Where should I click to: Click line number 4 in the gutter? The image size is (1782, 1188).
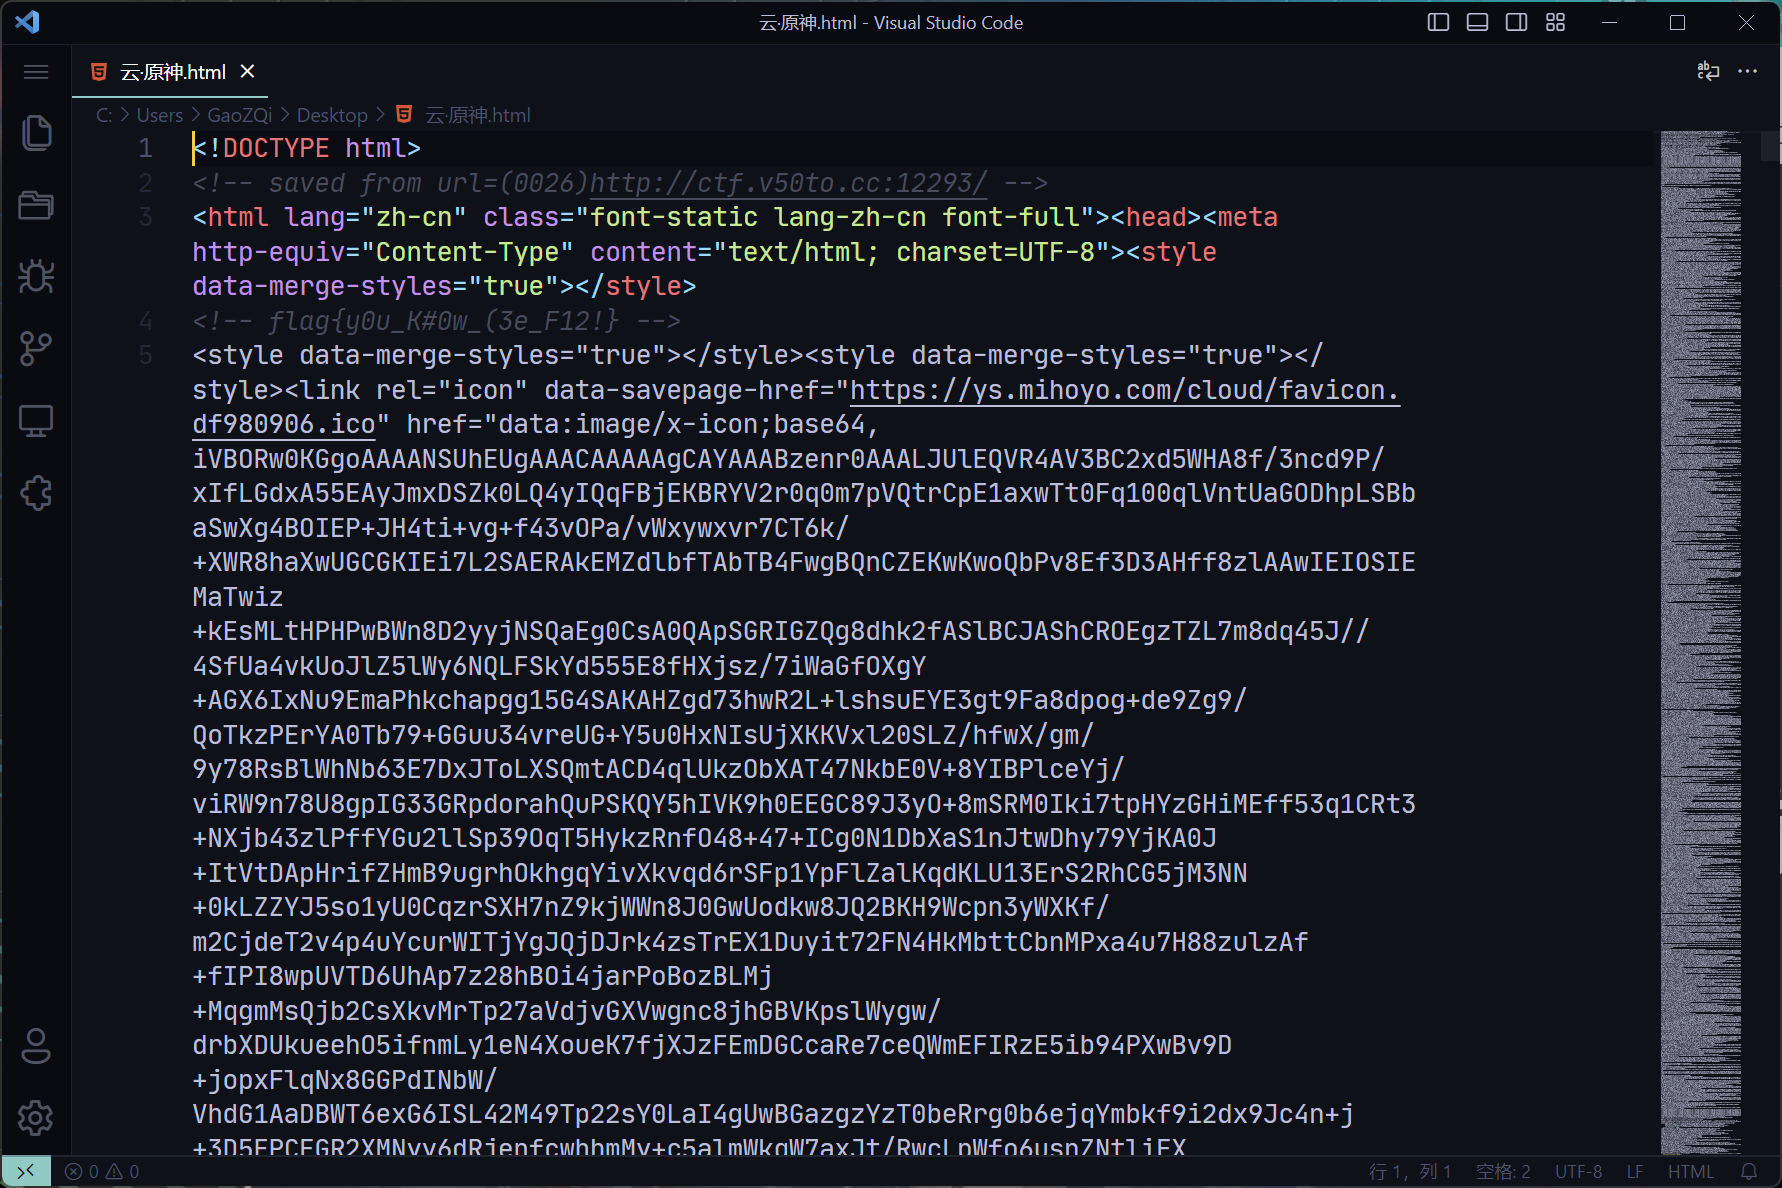click(x=145, y=321)
